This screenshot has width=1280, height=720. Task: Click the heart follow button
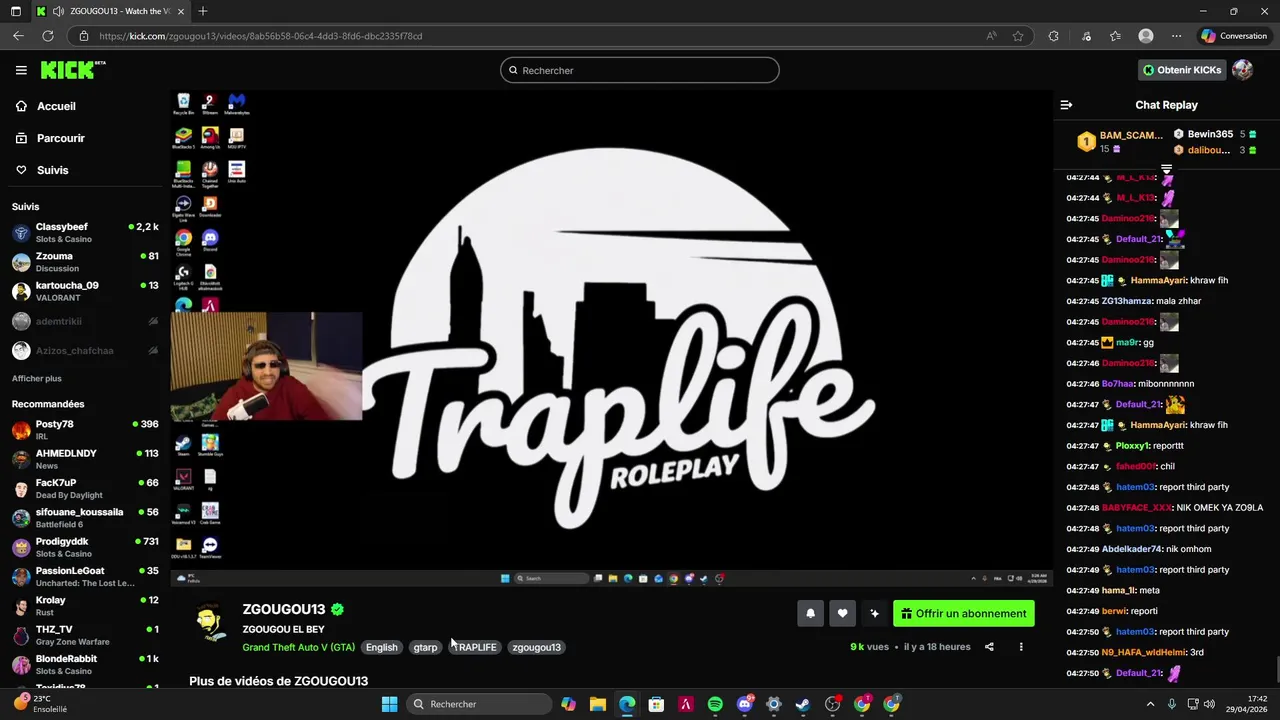pos(842,614)
